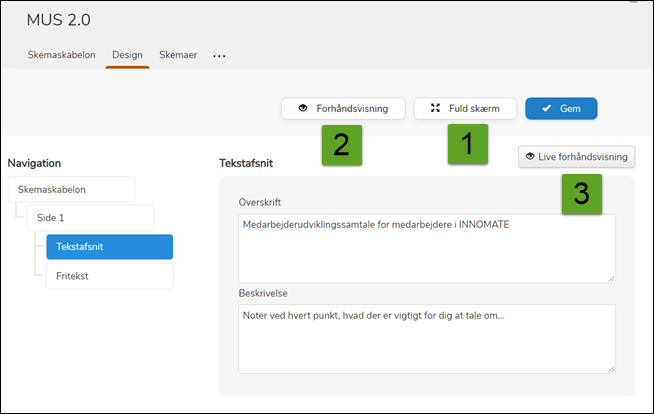654x414 pixels.
Task: Click the Beskrivelse textarea resize handle
Action: tap(610, 367)
